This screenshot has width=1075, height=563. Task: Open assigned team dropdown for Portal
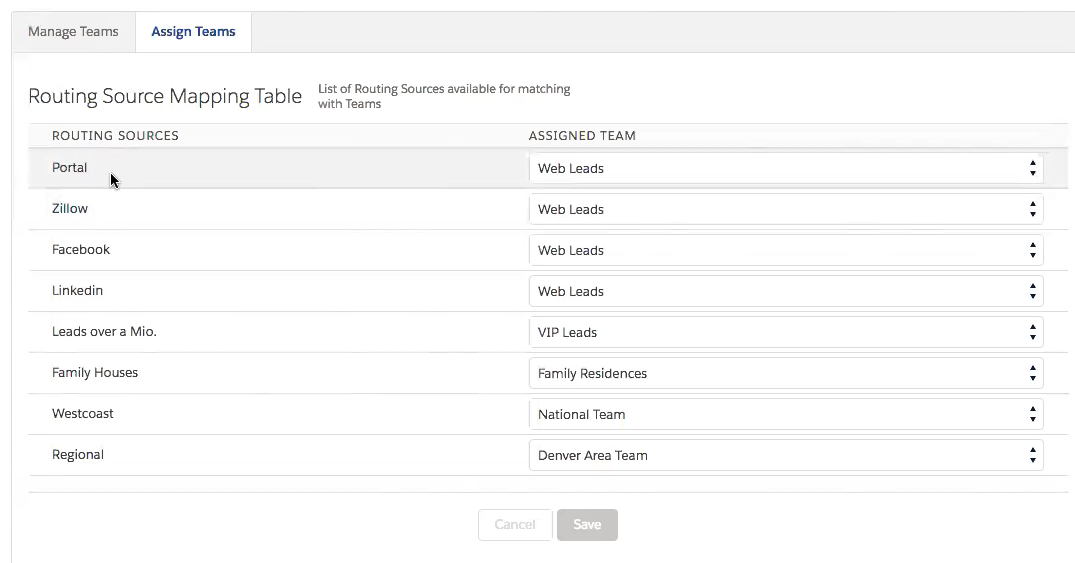(786, 168)
